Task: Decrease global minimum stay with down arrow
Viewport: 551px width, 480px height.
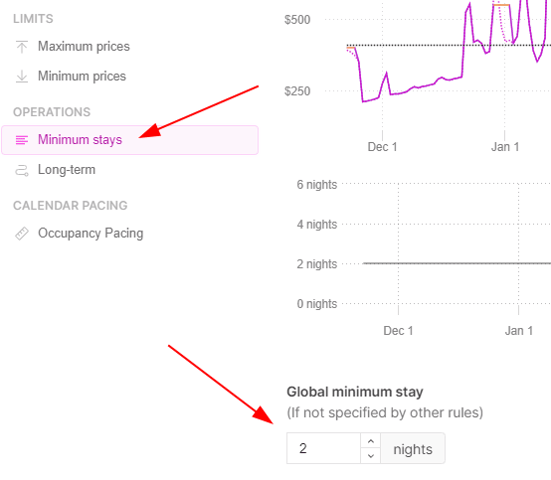Action: point(371,456)
